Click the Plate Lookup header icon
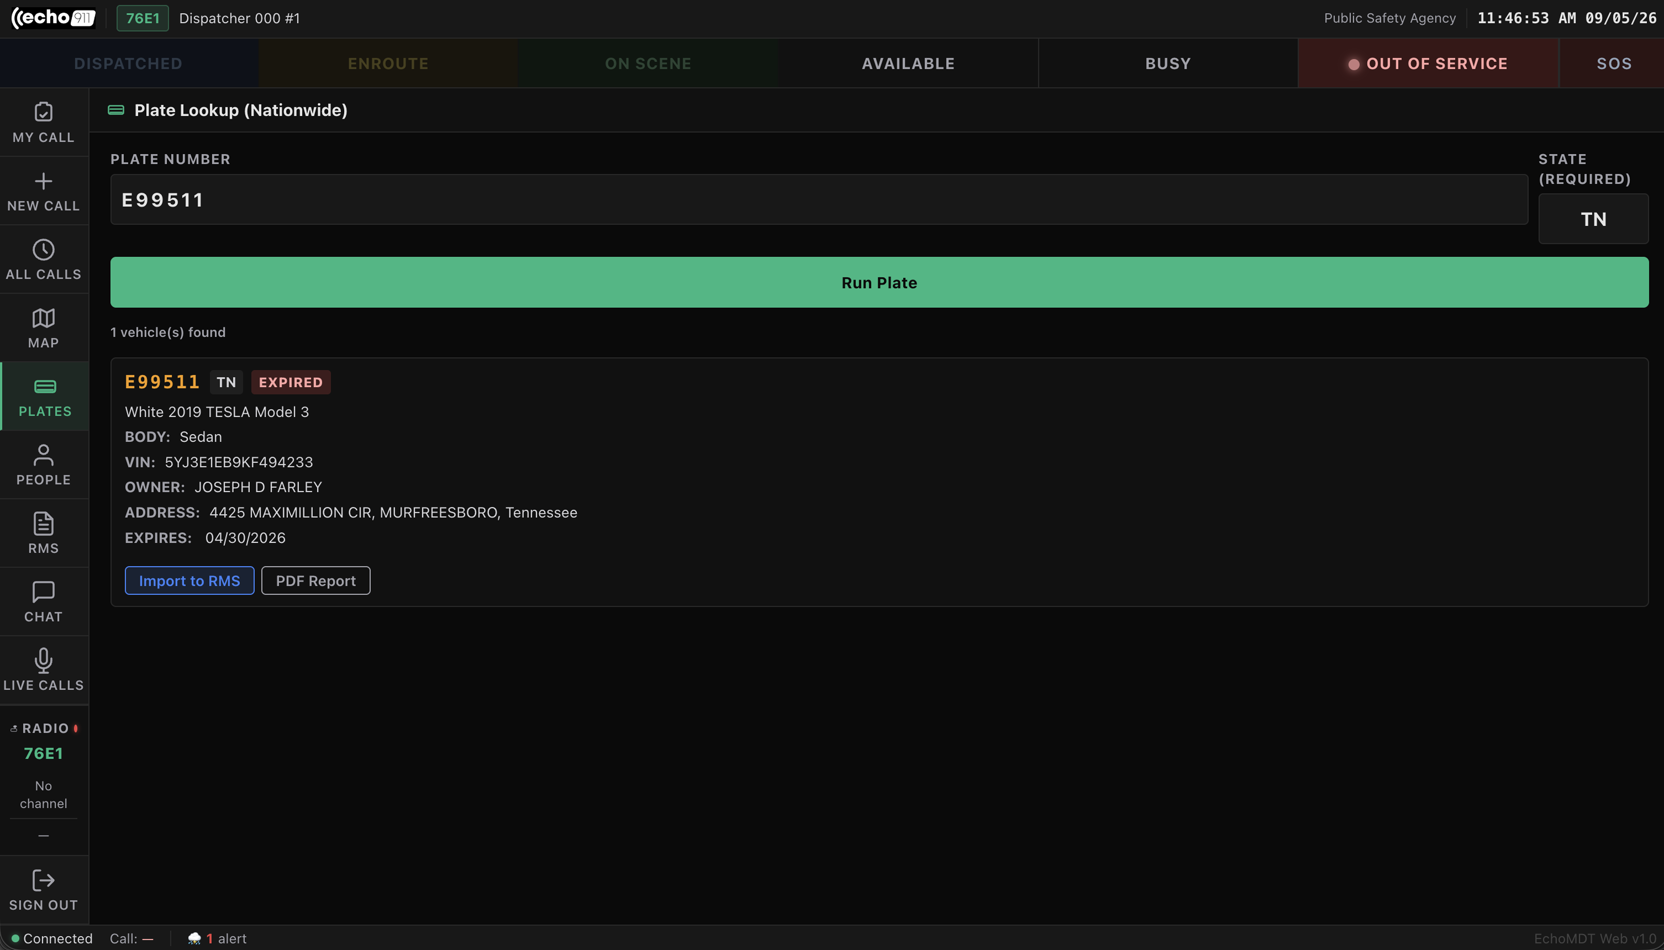 (x=116, y=110)
